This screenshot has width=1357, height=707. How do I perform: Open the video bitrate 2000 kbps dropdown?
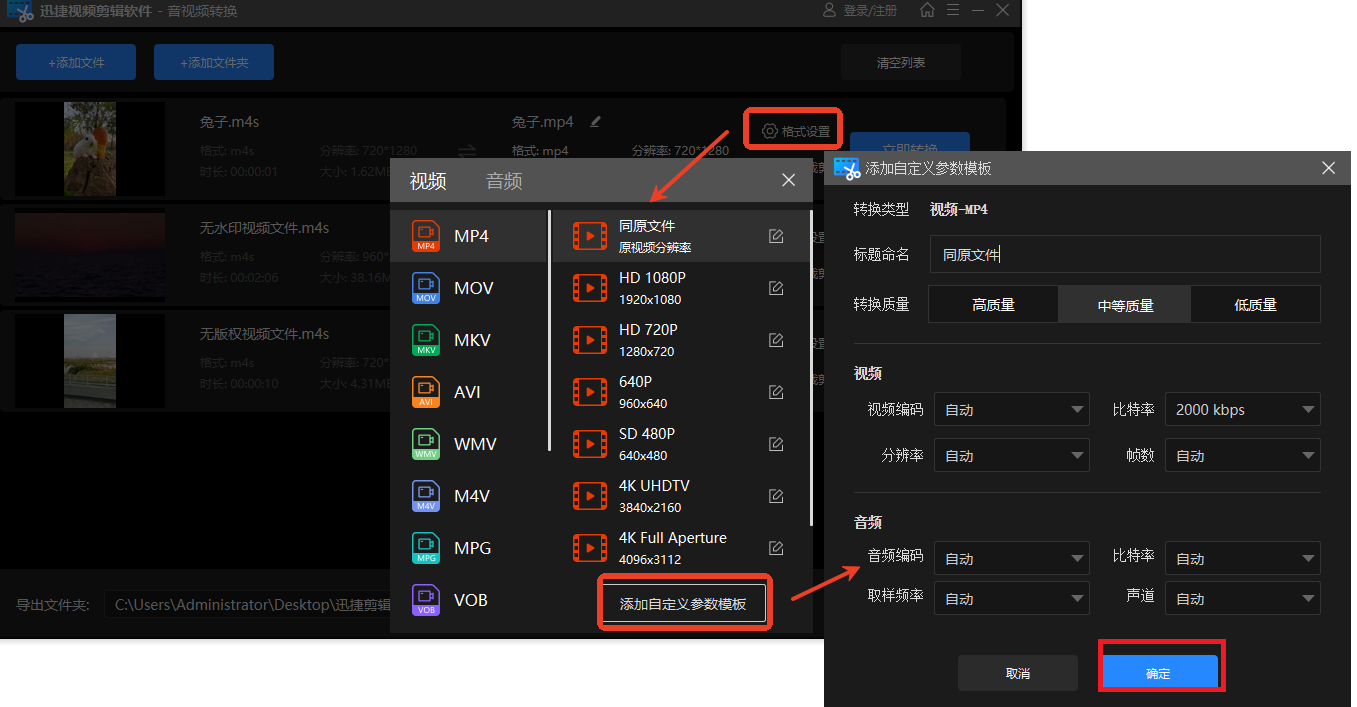click(x=1242, y=409)
